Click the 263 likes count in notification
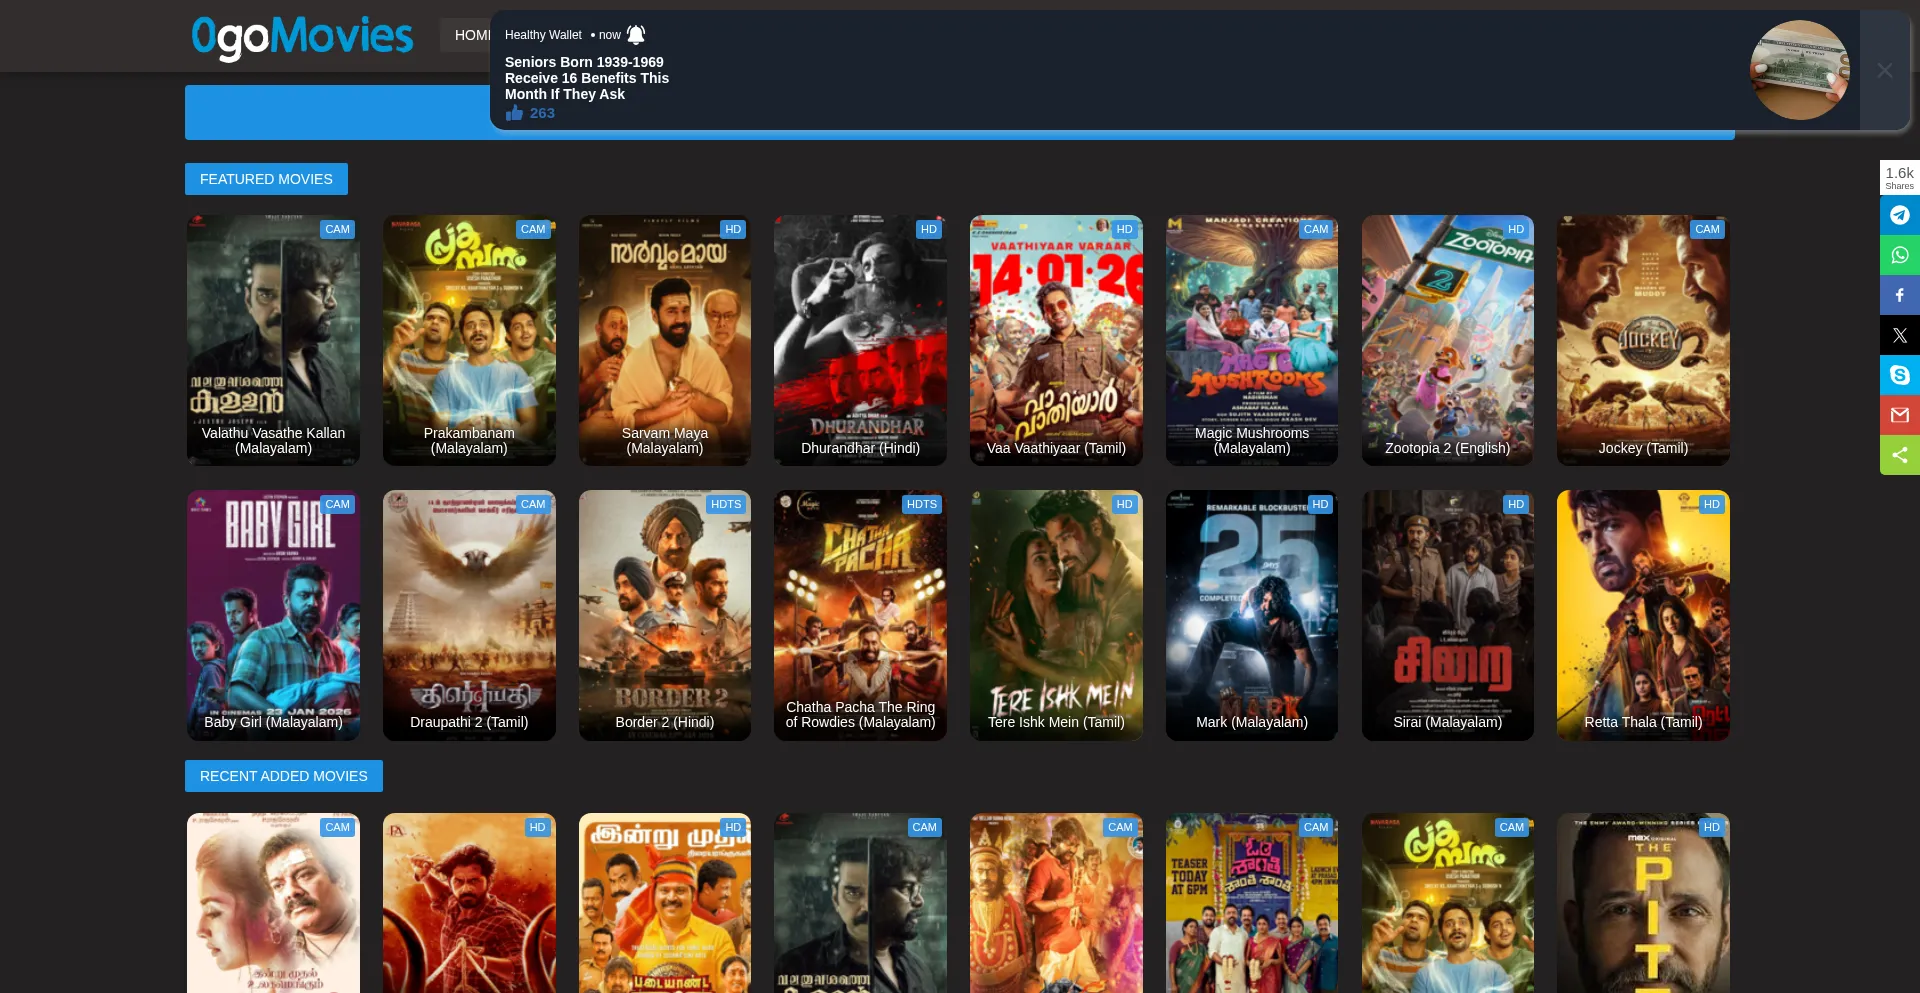Image resolution: width=1920 pixels, height=993 pixels. tap(542, 113)
